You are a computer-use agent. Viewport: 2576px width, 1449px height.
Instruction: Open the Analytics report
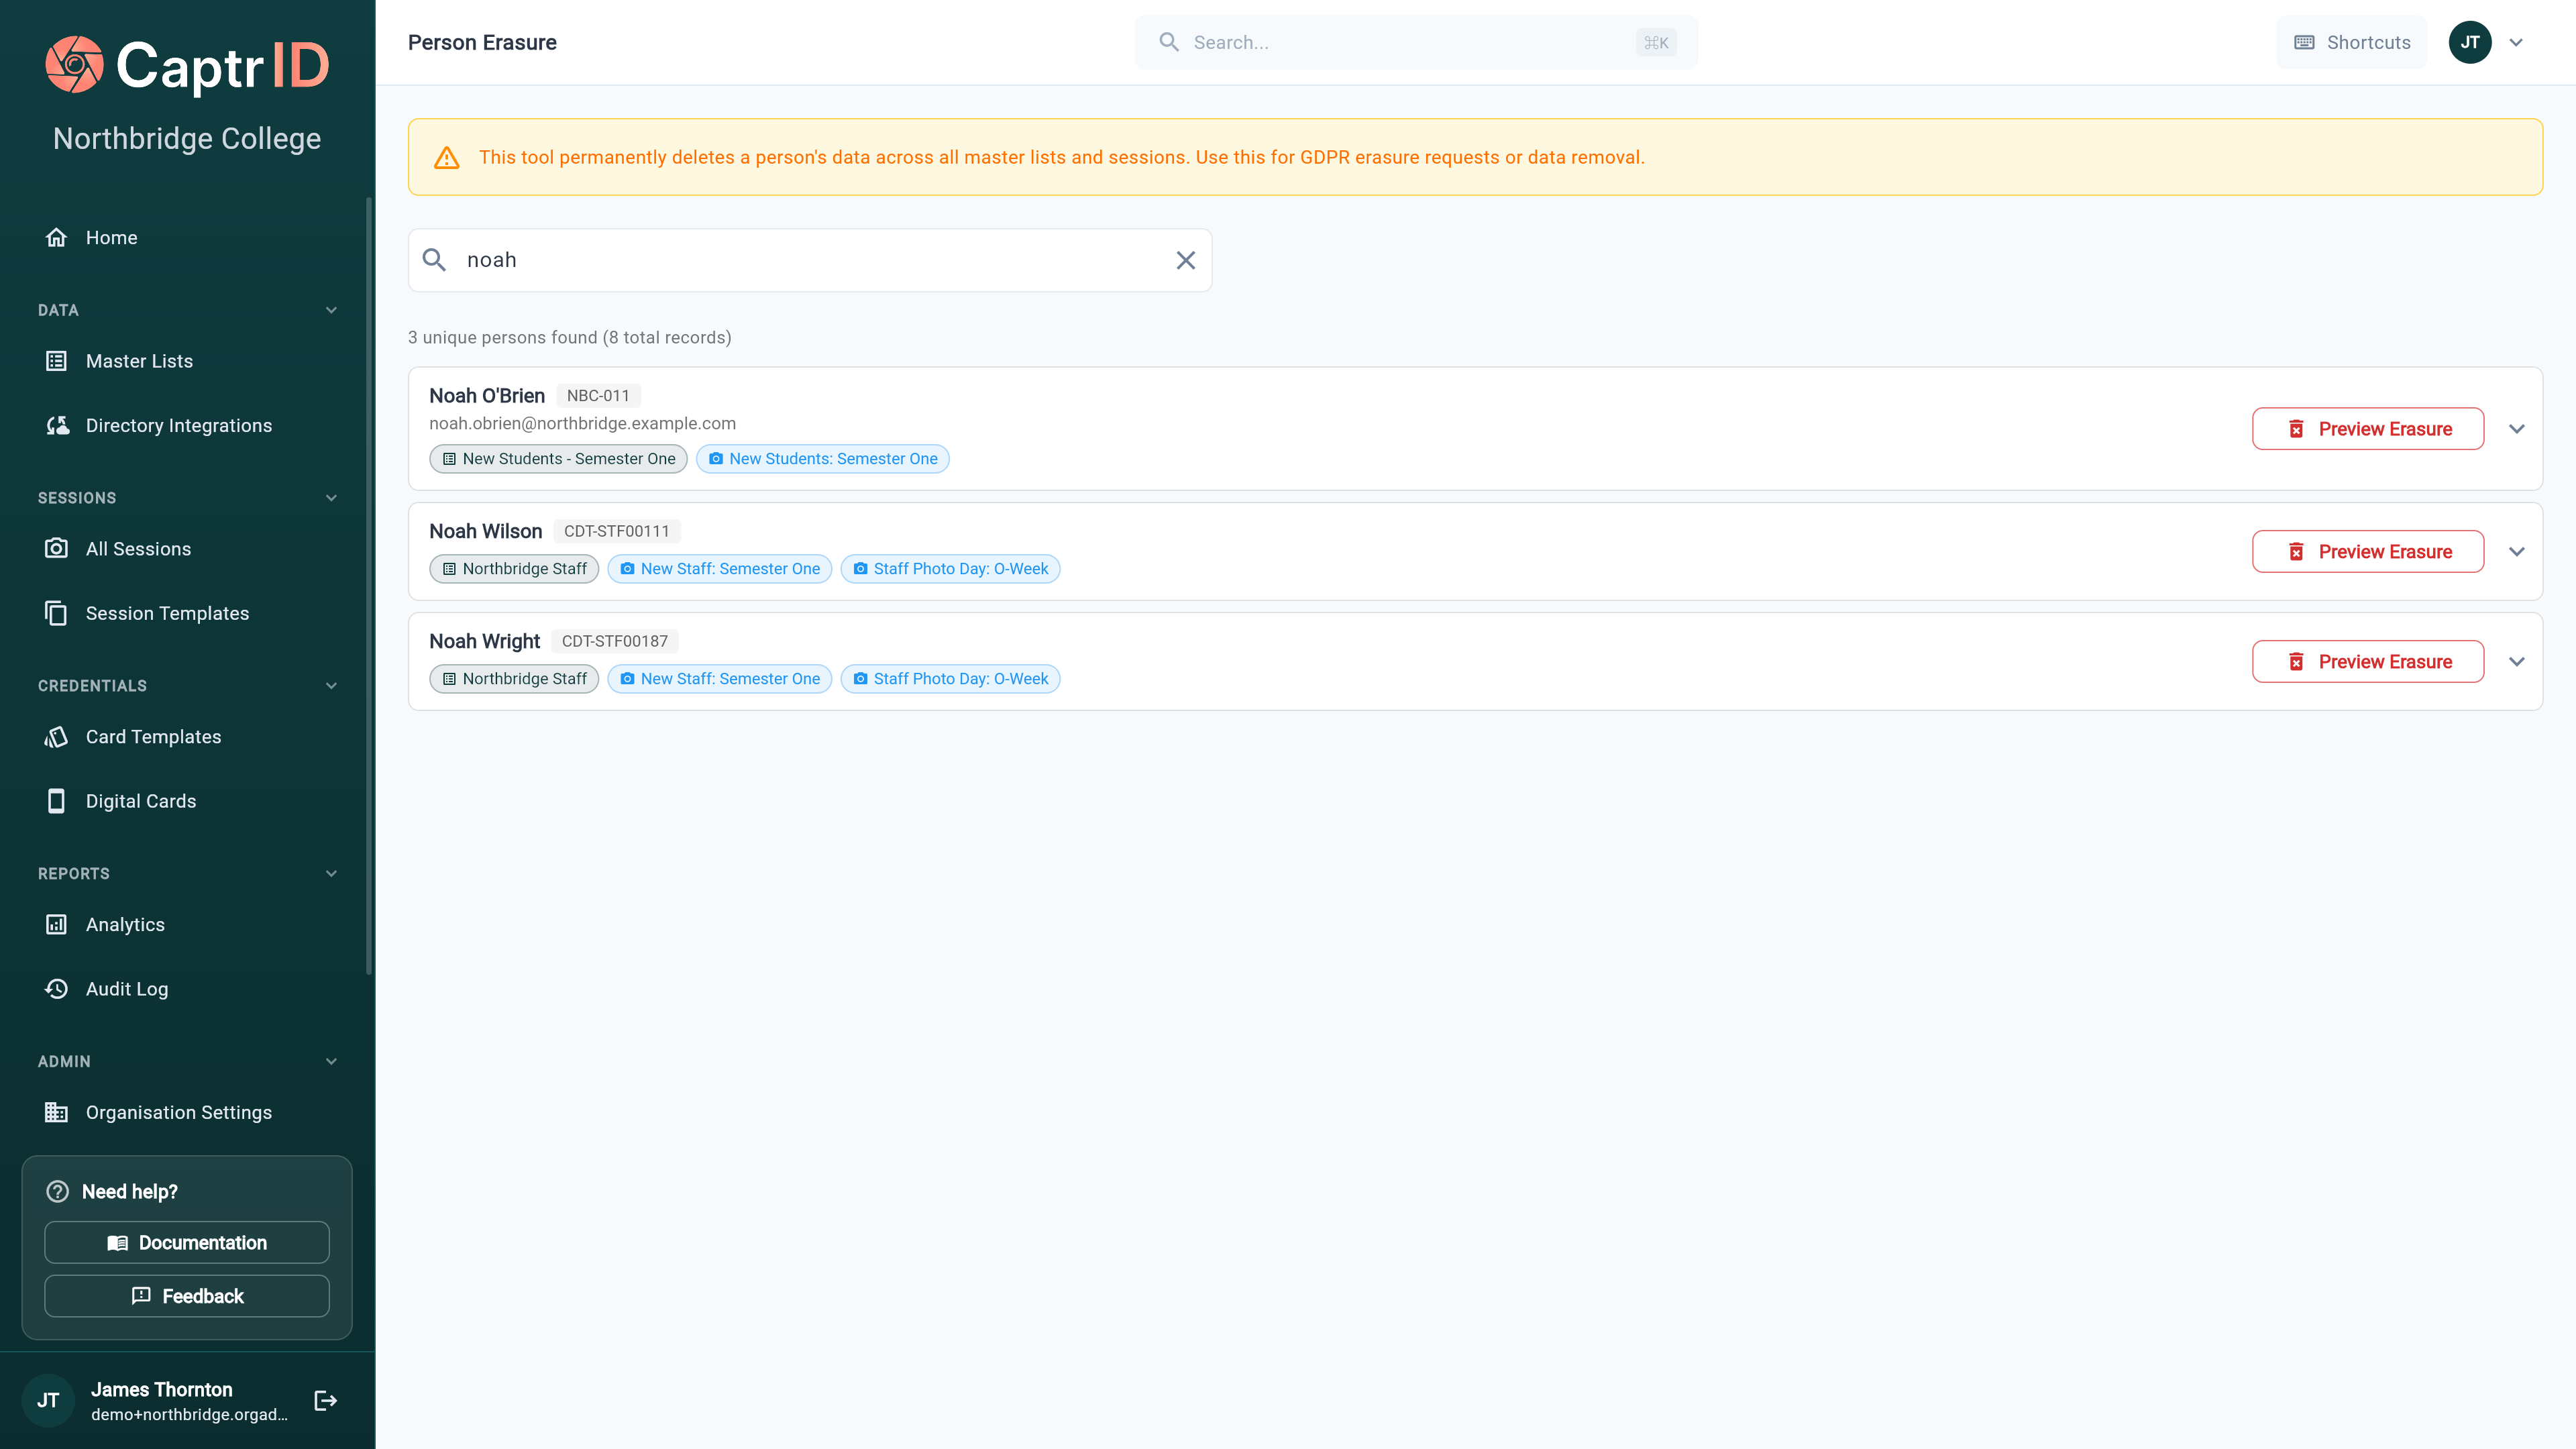187,924
